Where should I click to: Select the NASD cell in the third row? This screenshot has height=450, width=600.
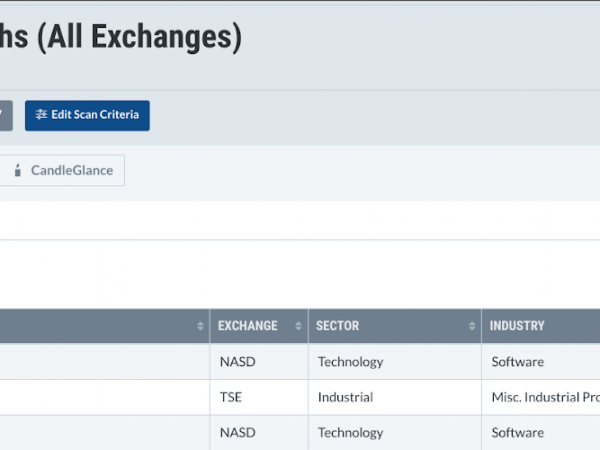tap(259, 433)
